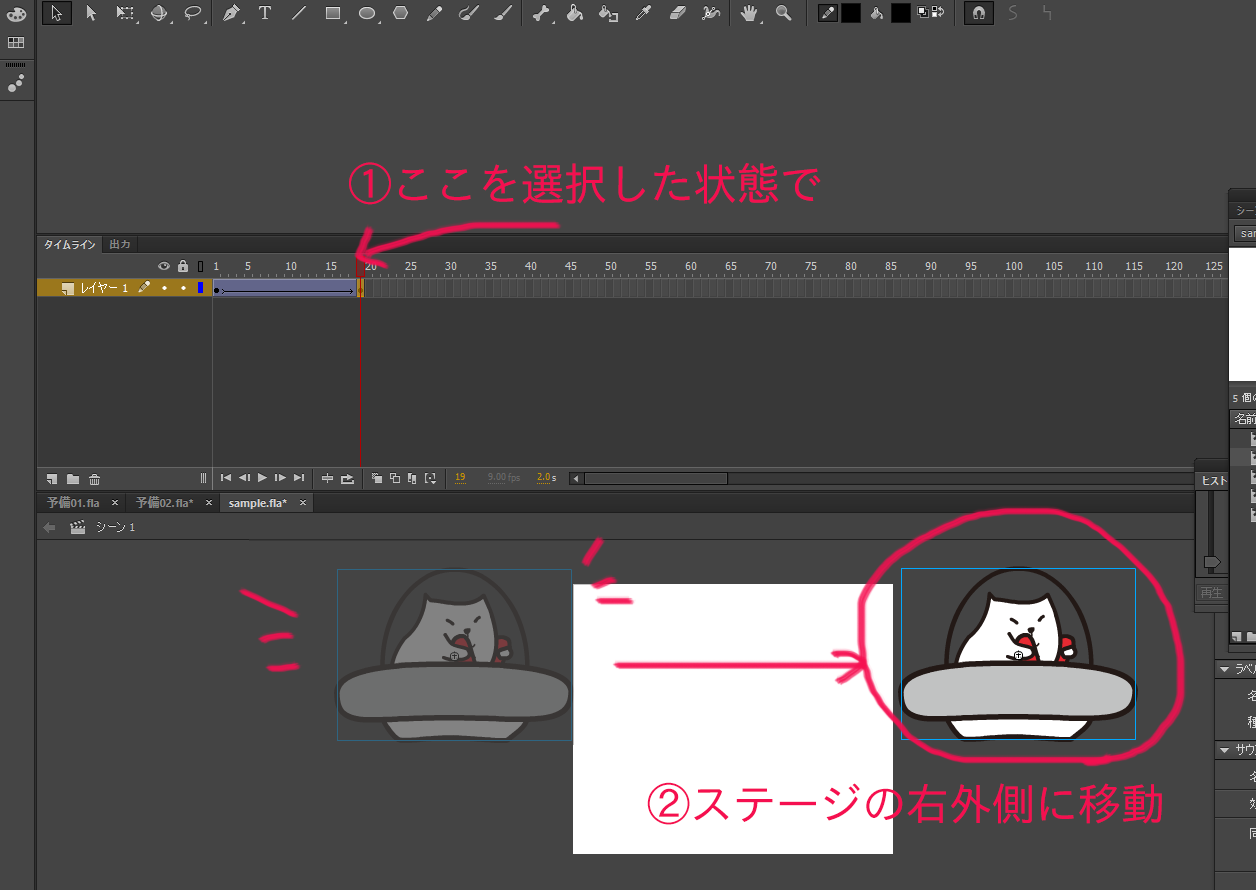Open the modify onion markers dropdown

coord(430,478)
